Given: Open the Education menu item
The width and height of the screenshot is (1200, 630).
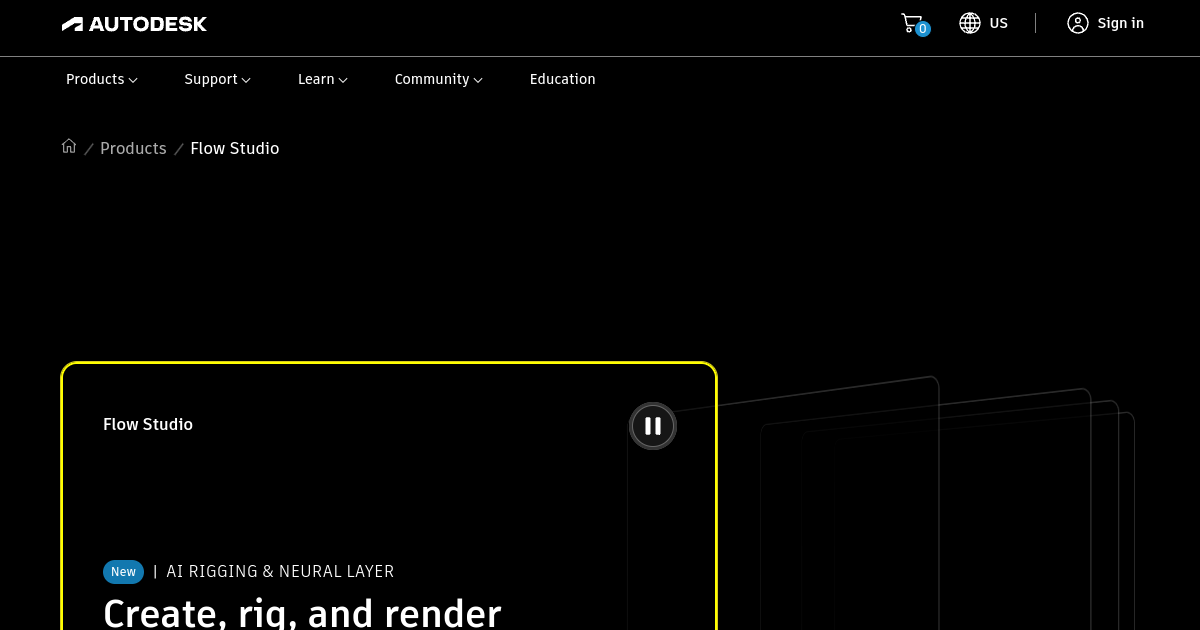Looking at the screenshot, I should (562, 79).
